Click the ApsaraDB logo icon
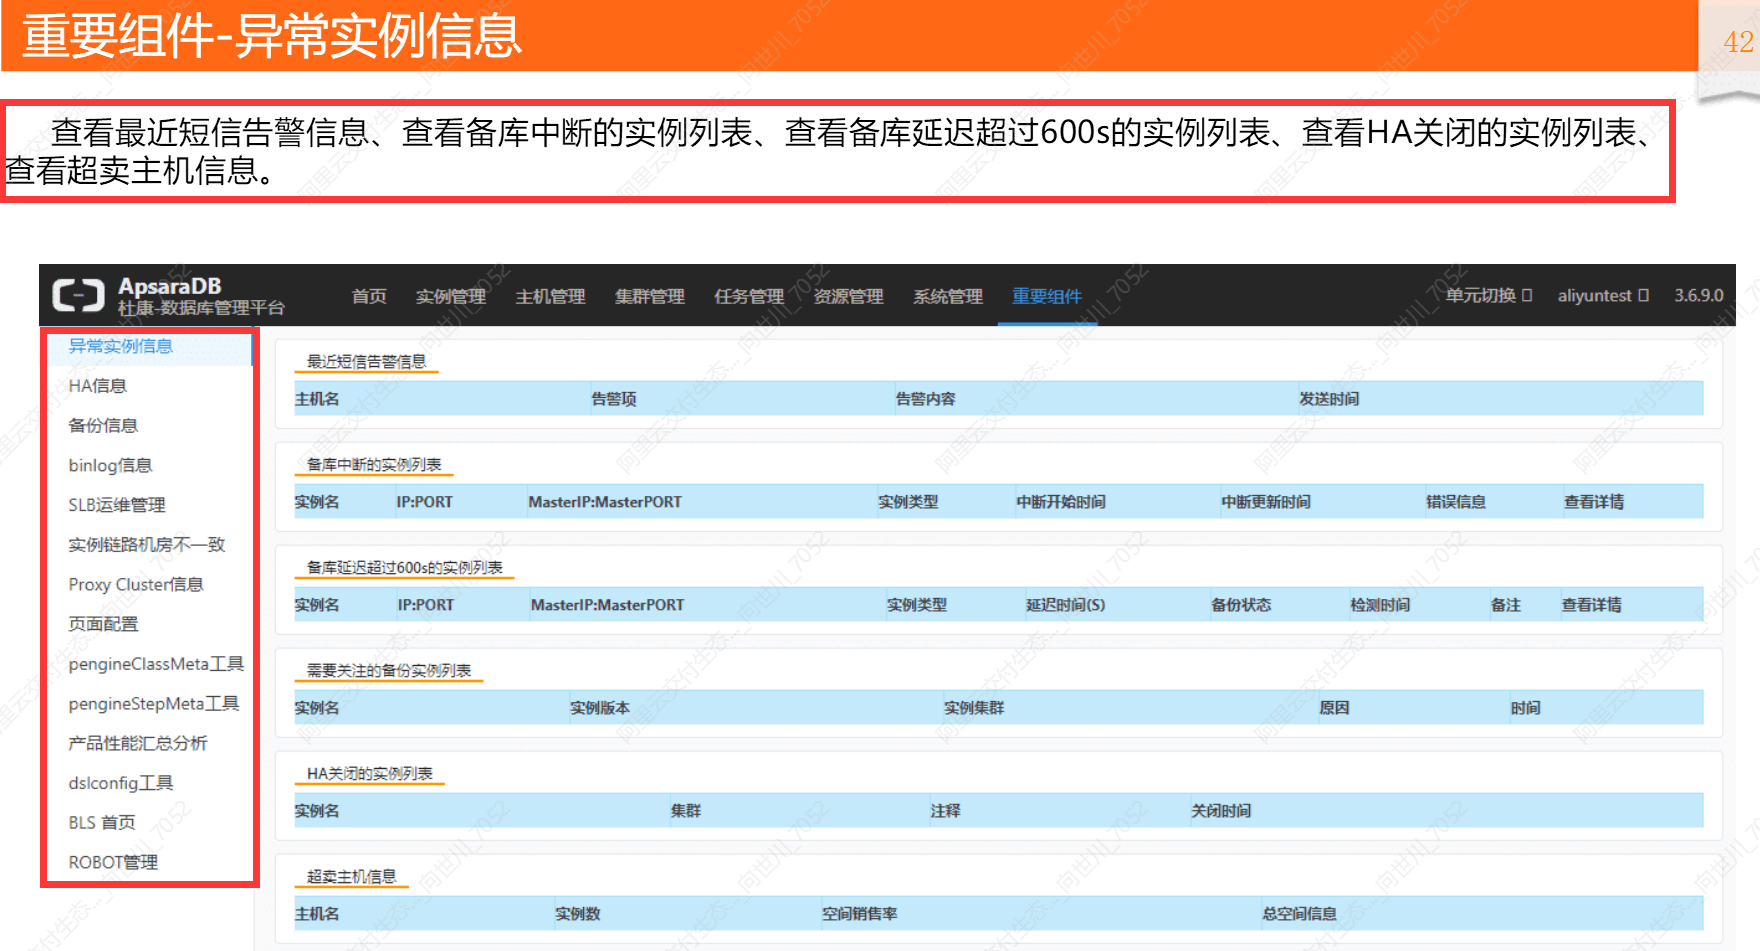1760x951 pixels. pyautogui.click(x=78, y=295)
